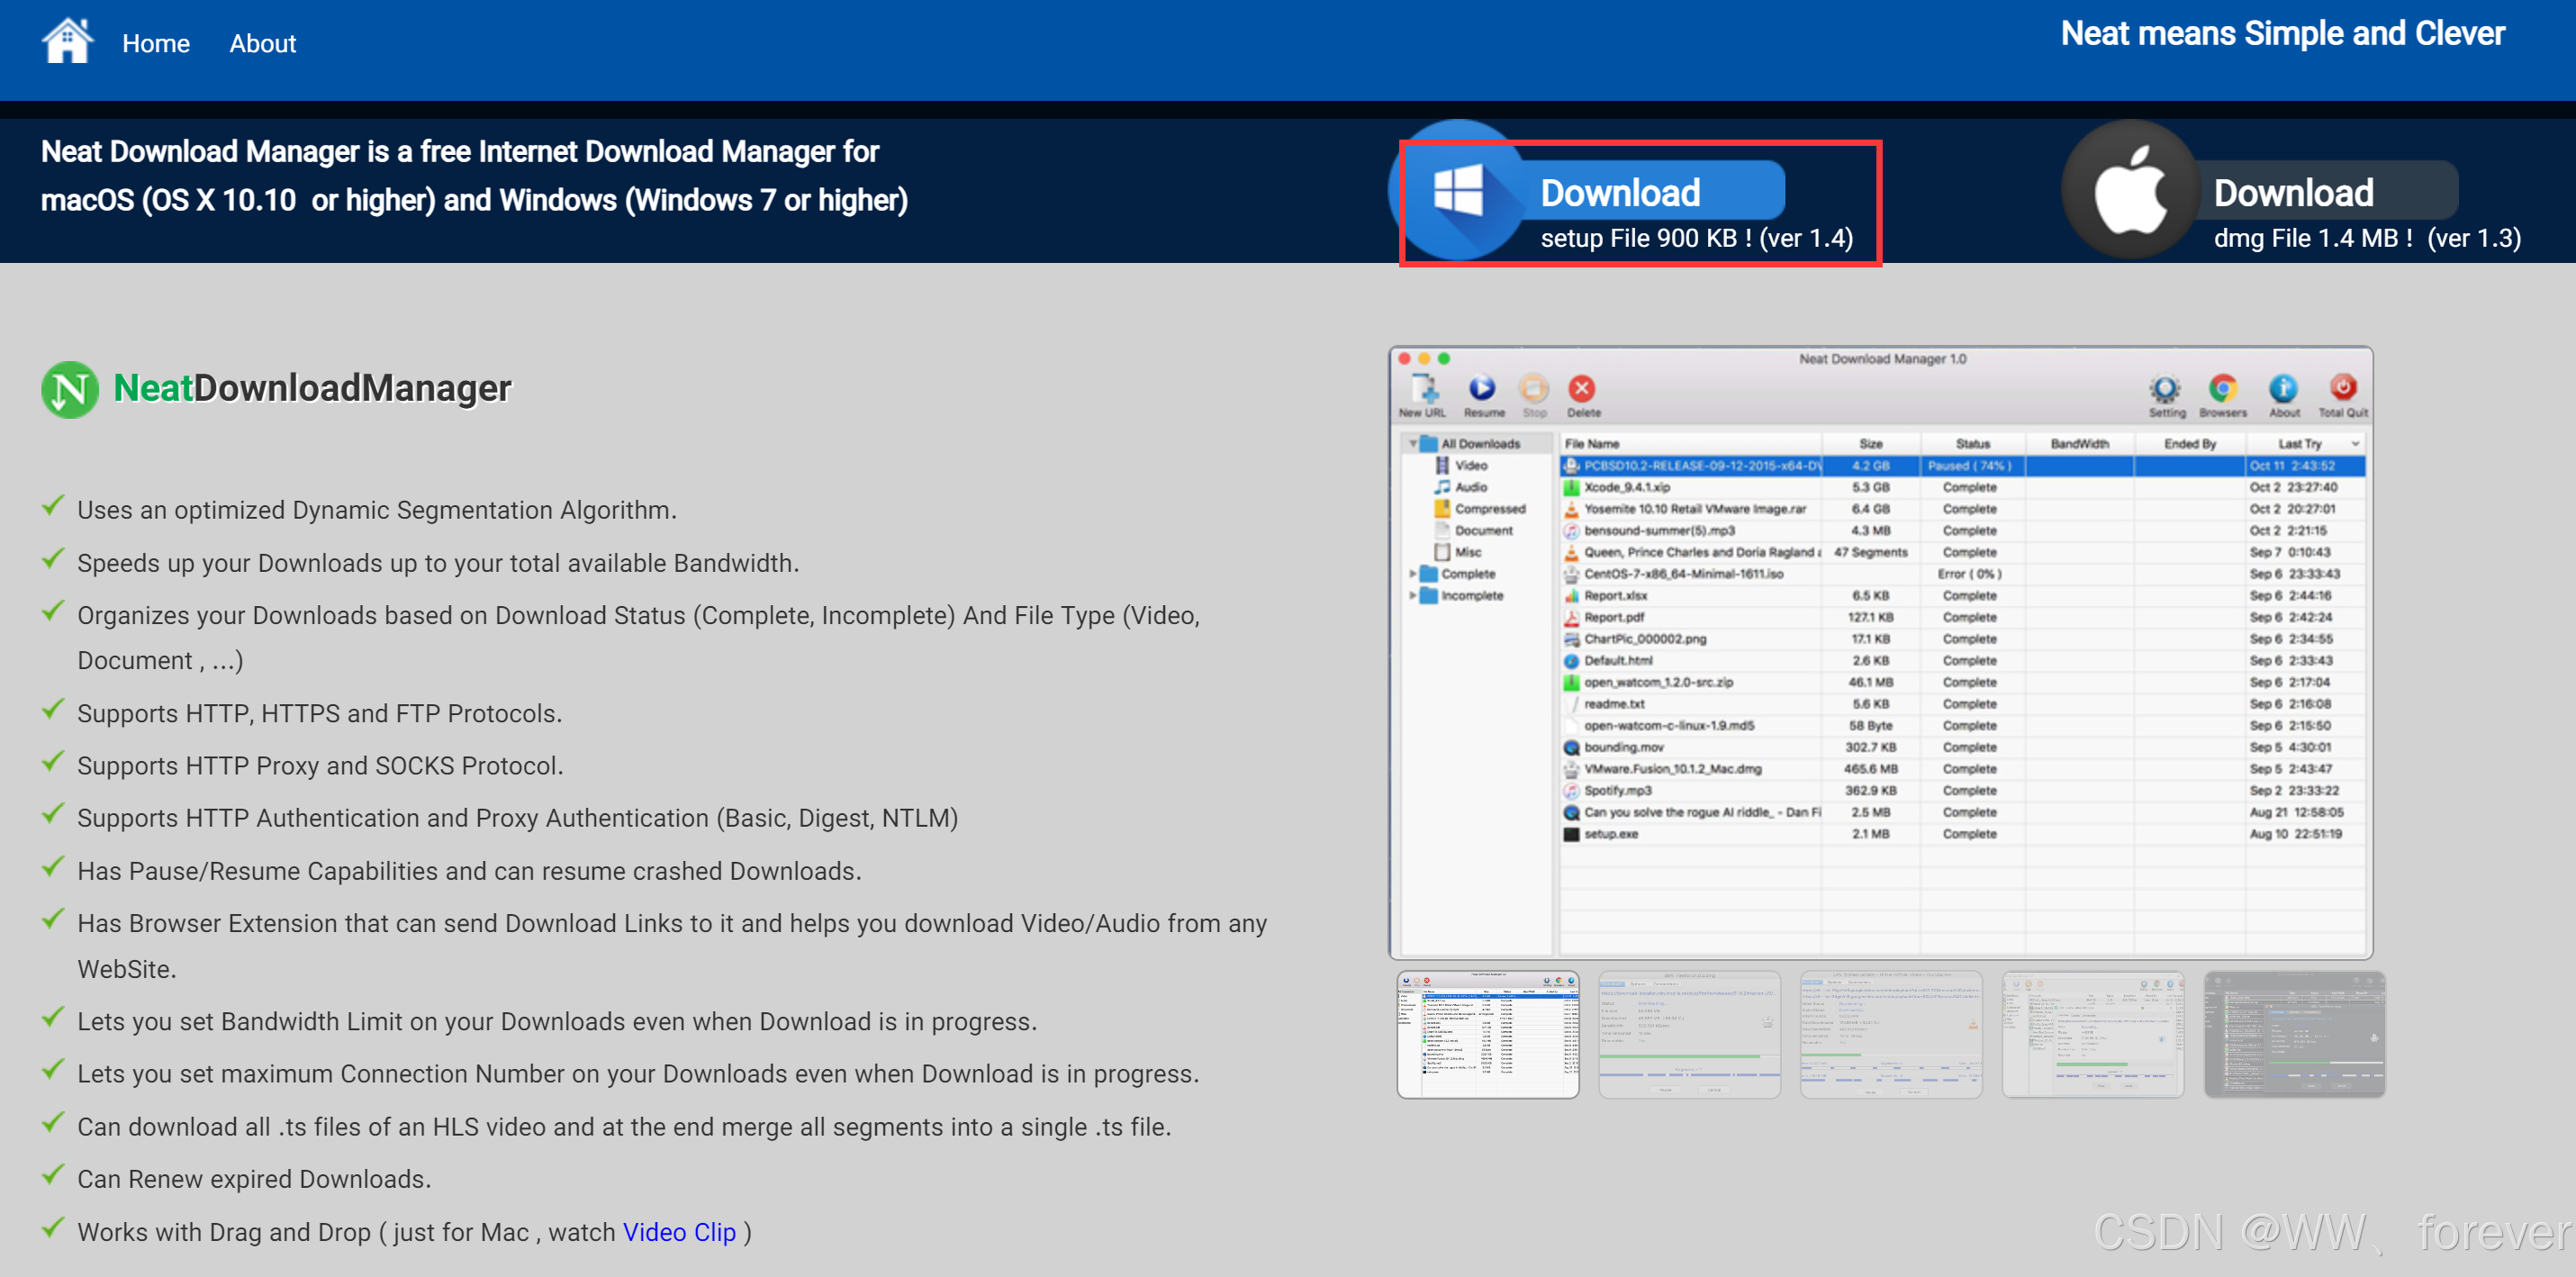Collapse the All Downloads tree arrow
The width and height of the screenshot is (2576, 1277).
tap(1412, 443)
